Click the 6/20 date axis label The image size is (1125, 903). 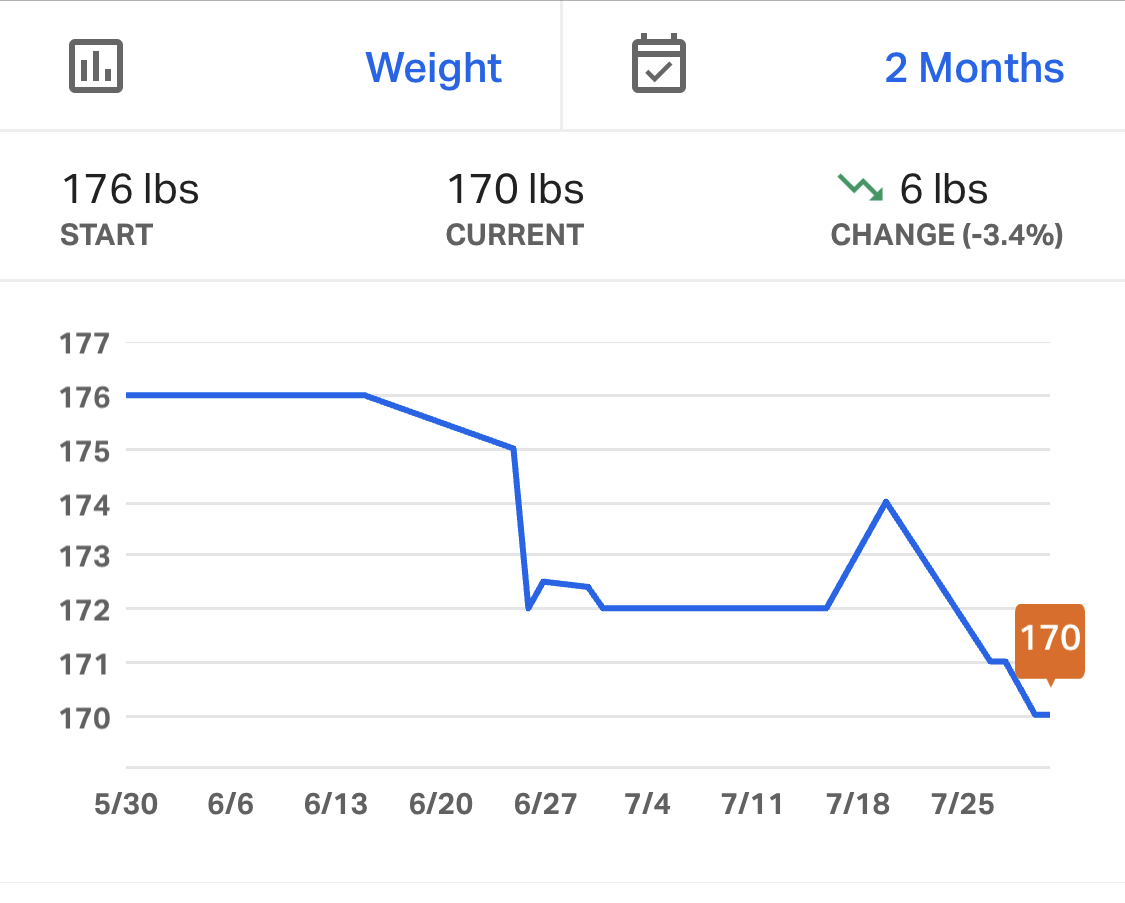tap(440, 804)
